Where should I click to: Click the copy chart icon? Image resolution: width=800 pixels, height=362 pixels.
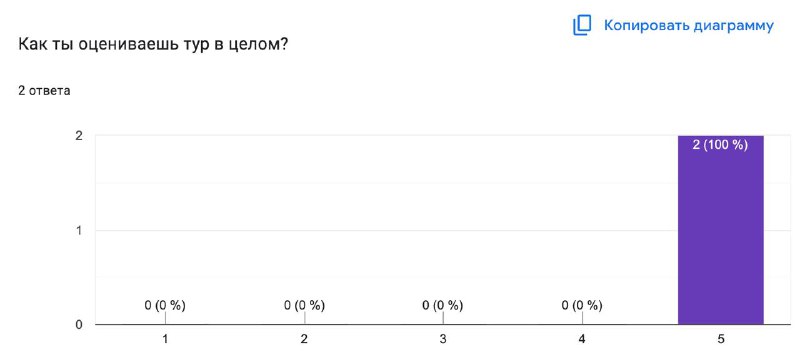(582, 25)
